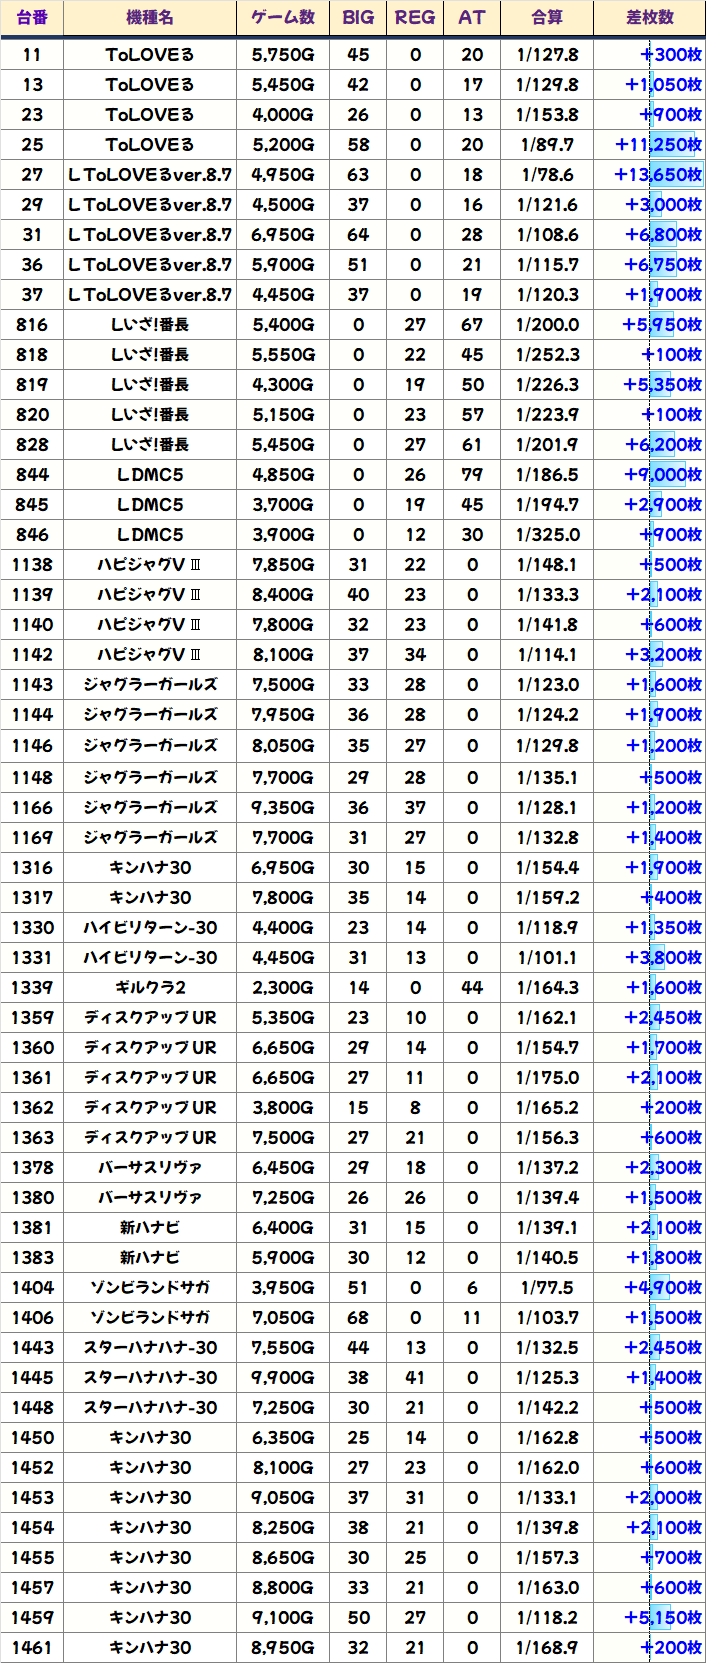Click 6,950G game count for machine 31
The image size is (706, 1663).
point(283,235)
